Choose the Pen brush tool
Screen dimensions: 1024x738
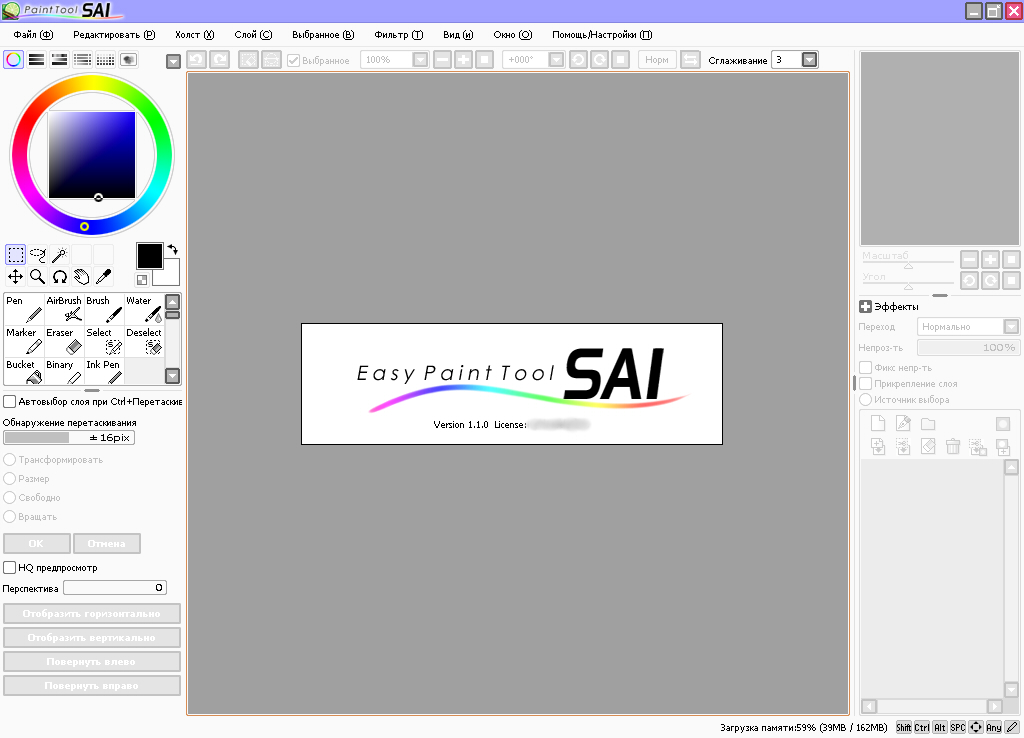(x=24, y=309)
